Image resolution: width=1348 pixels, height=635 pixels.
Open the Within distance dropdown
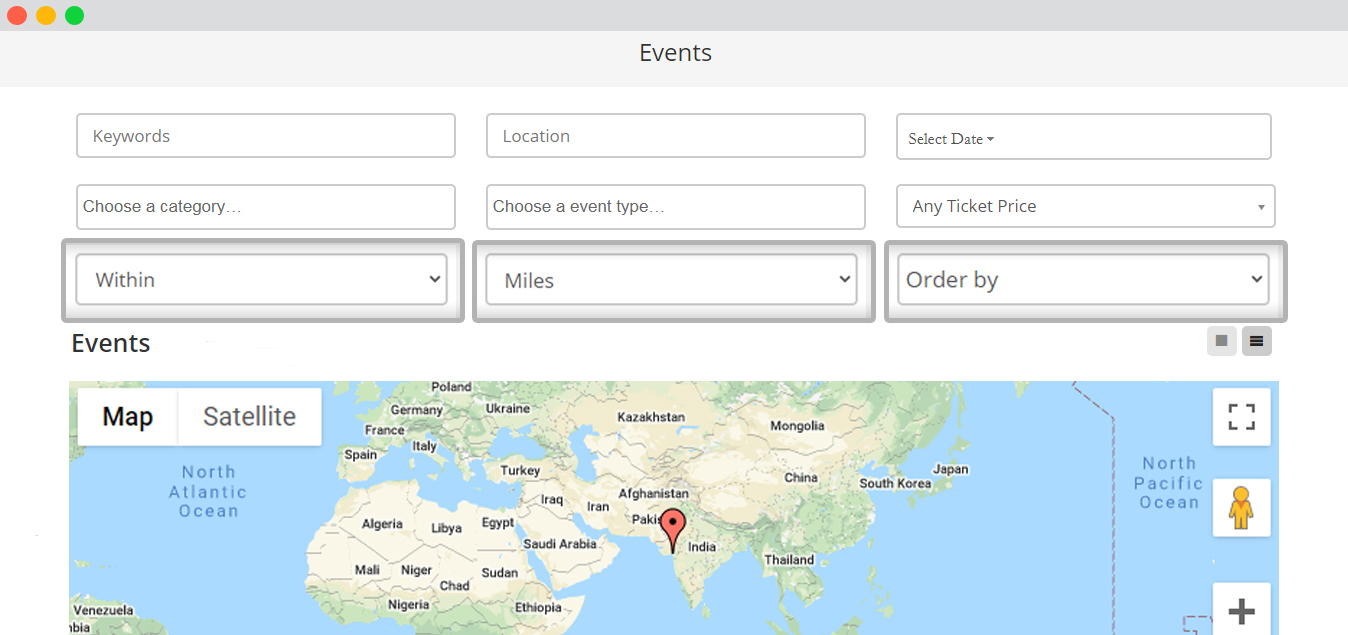(262, 280)
